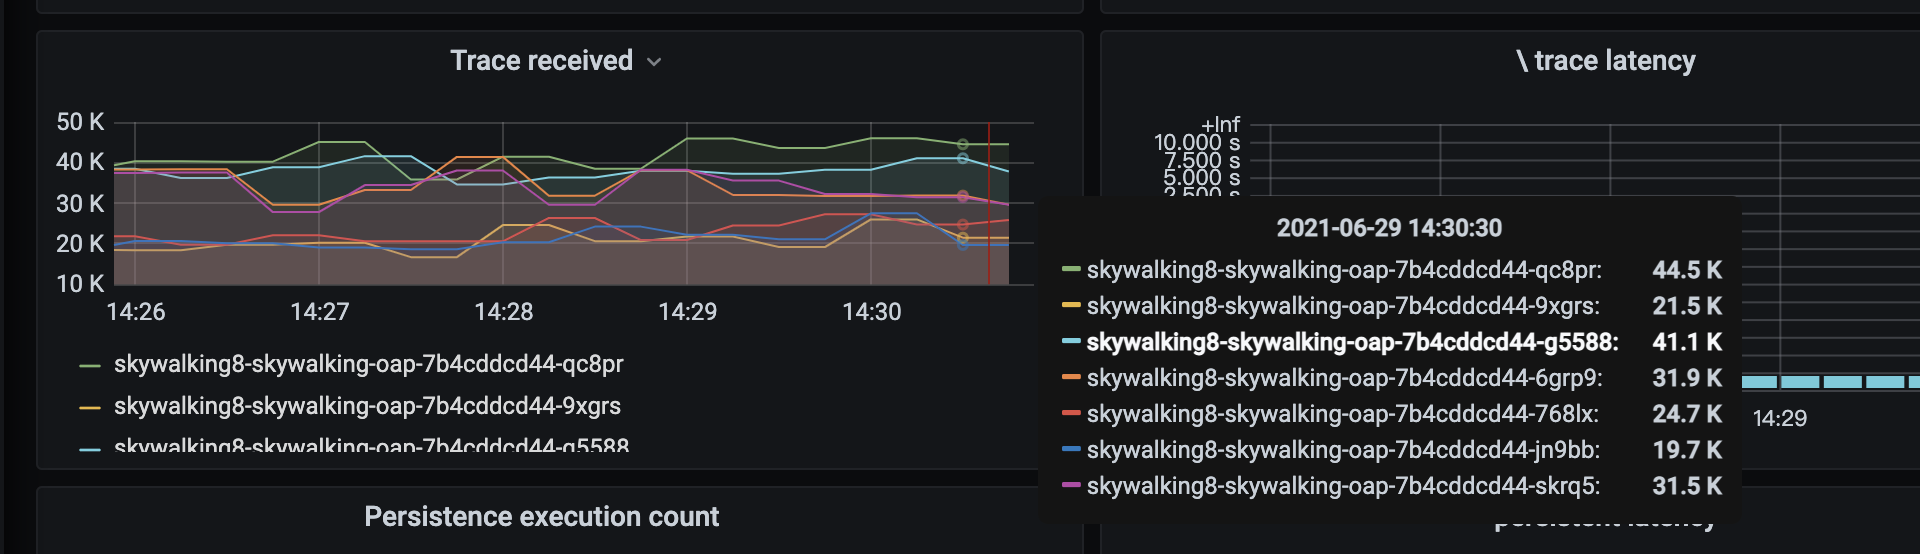
Task: Open the trace latency panel title
Action: click(1605, 61)
